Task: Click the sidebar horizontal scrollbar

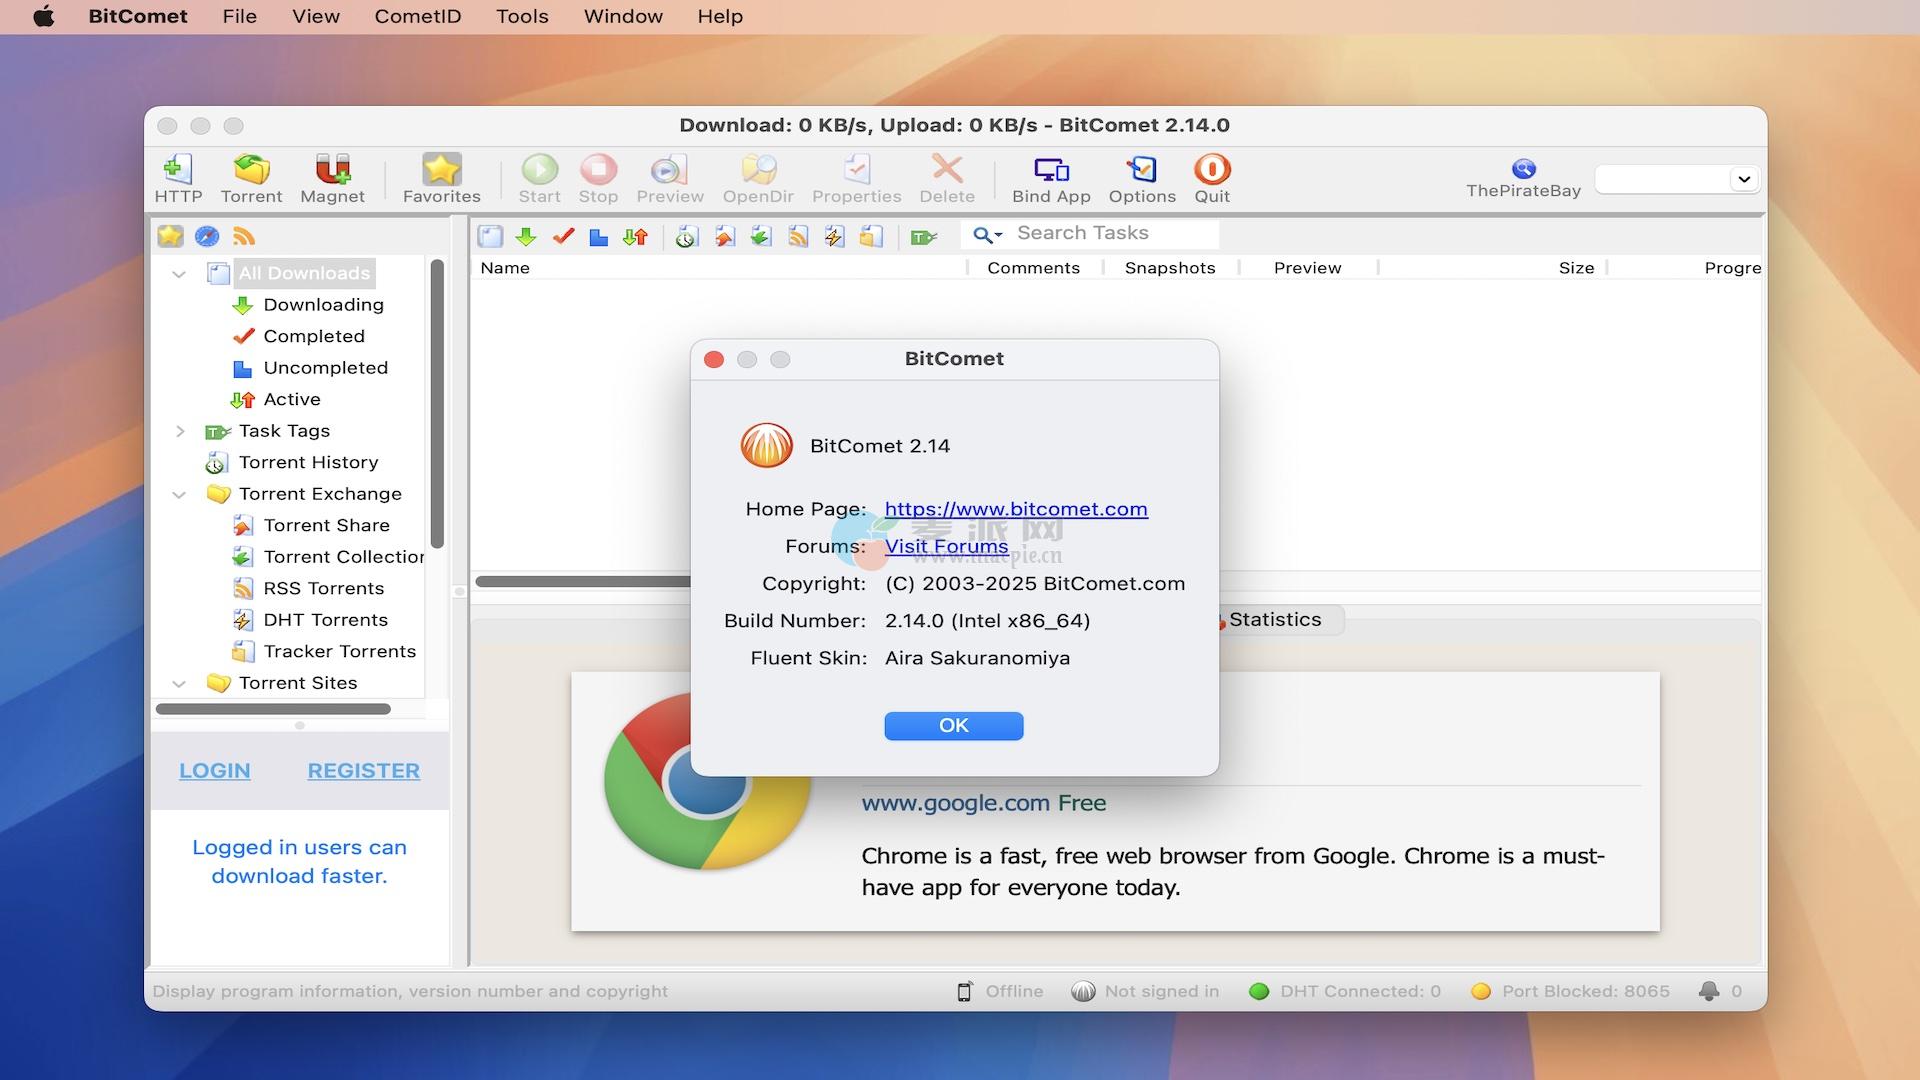Action: tap(273, 709)
